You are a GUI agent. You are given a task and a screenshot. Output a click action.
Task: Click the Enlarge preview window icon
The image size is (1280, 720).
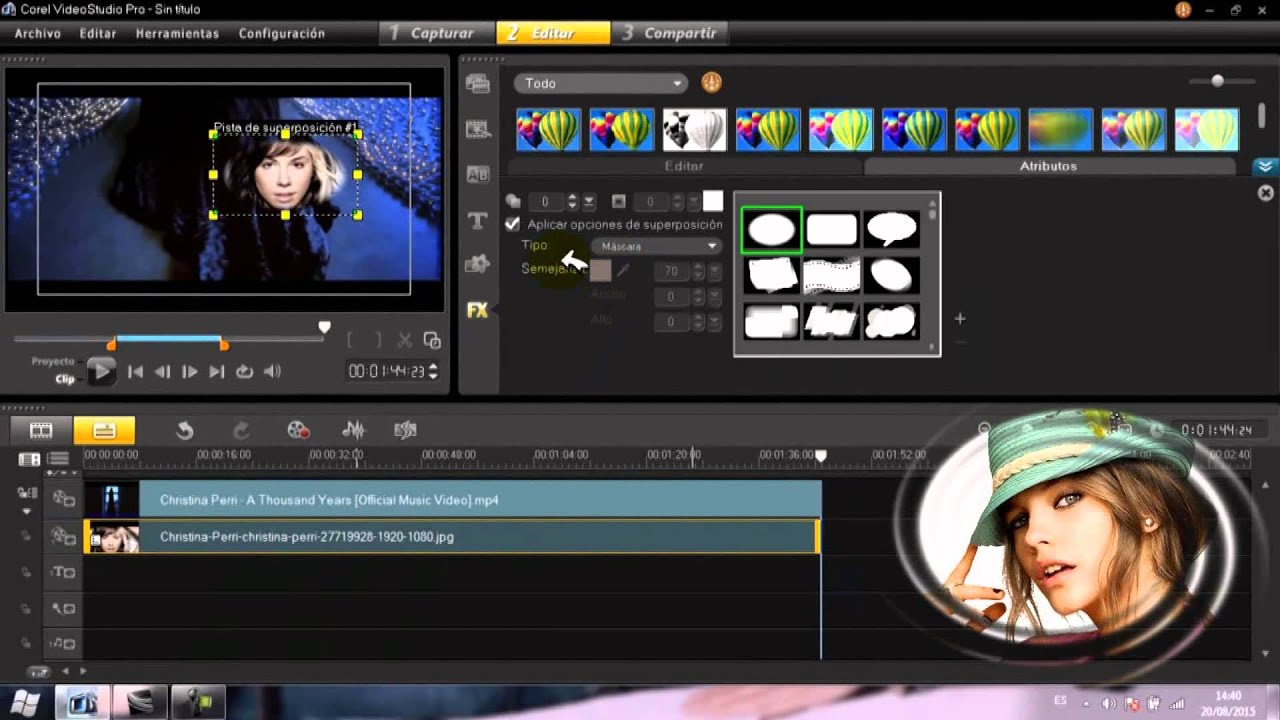pos(432,340)
